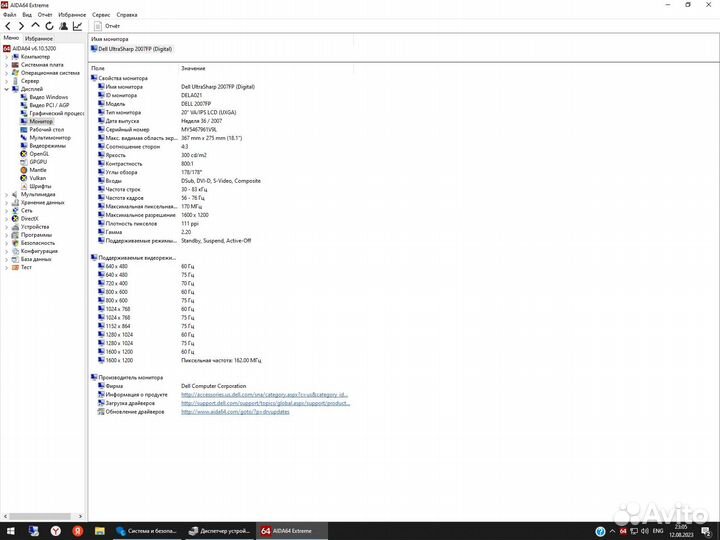
Task: Expand the Операционная система tree node
Action: 6,73
